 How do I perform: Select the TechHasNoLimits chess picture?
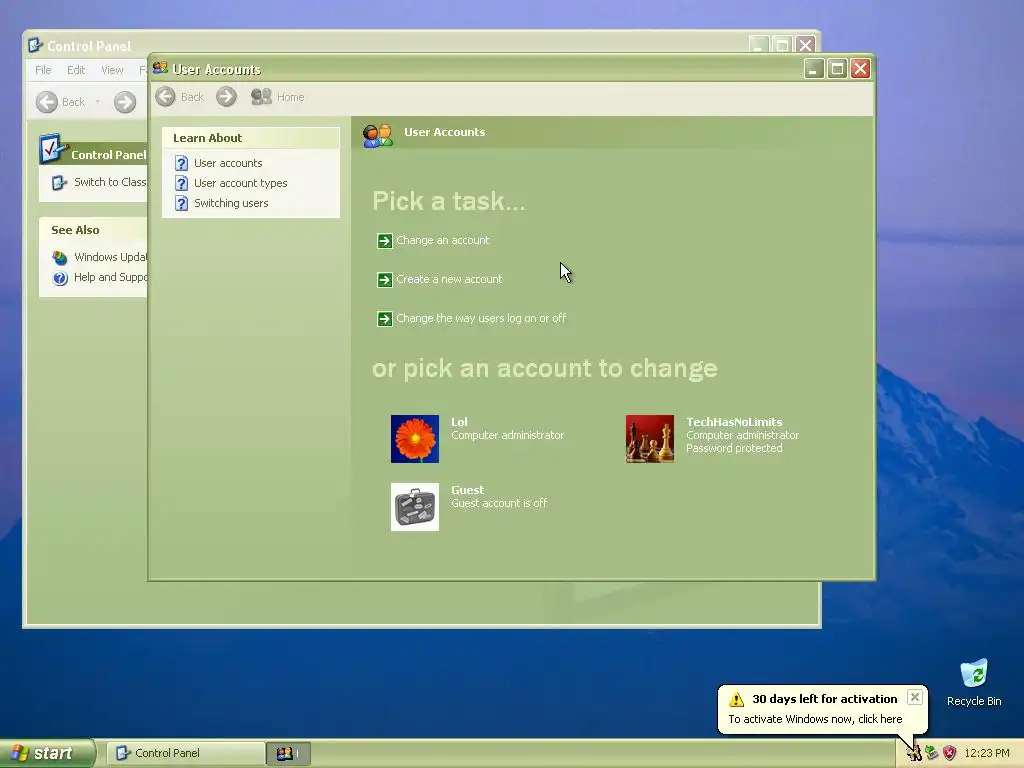point(650,439)
